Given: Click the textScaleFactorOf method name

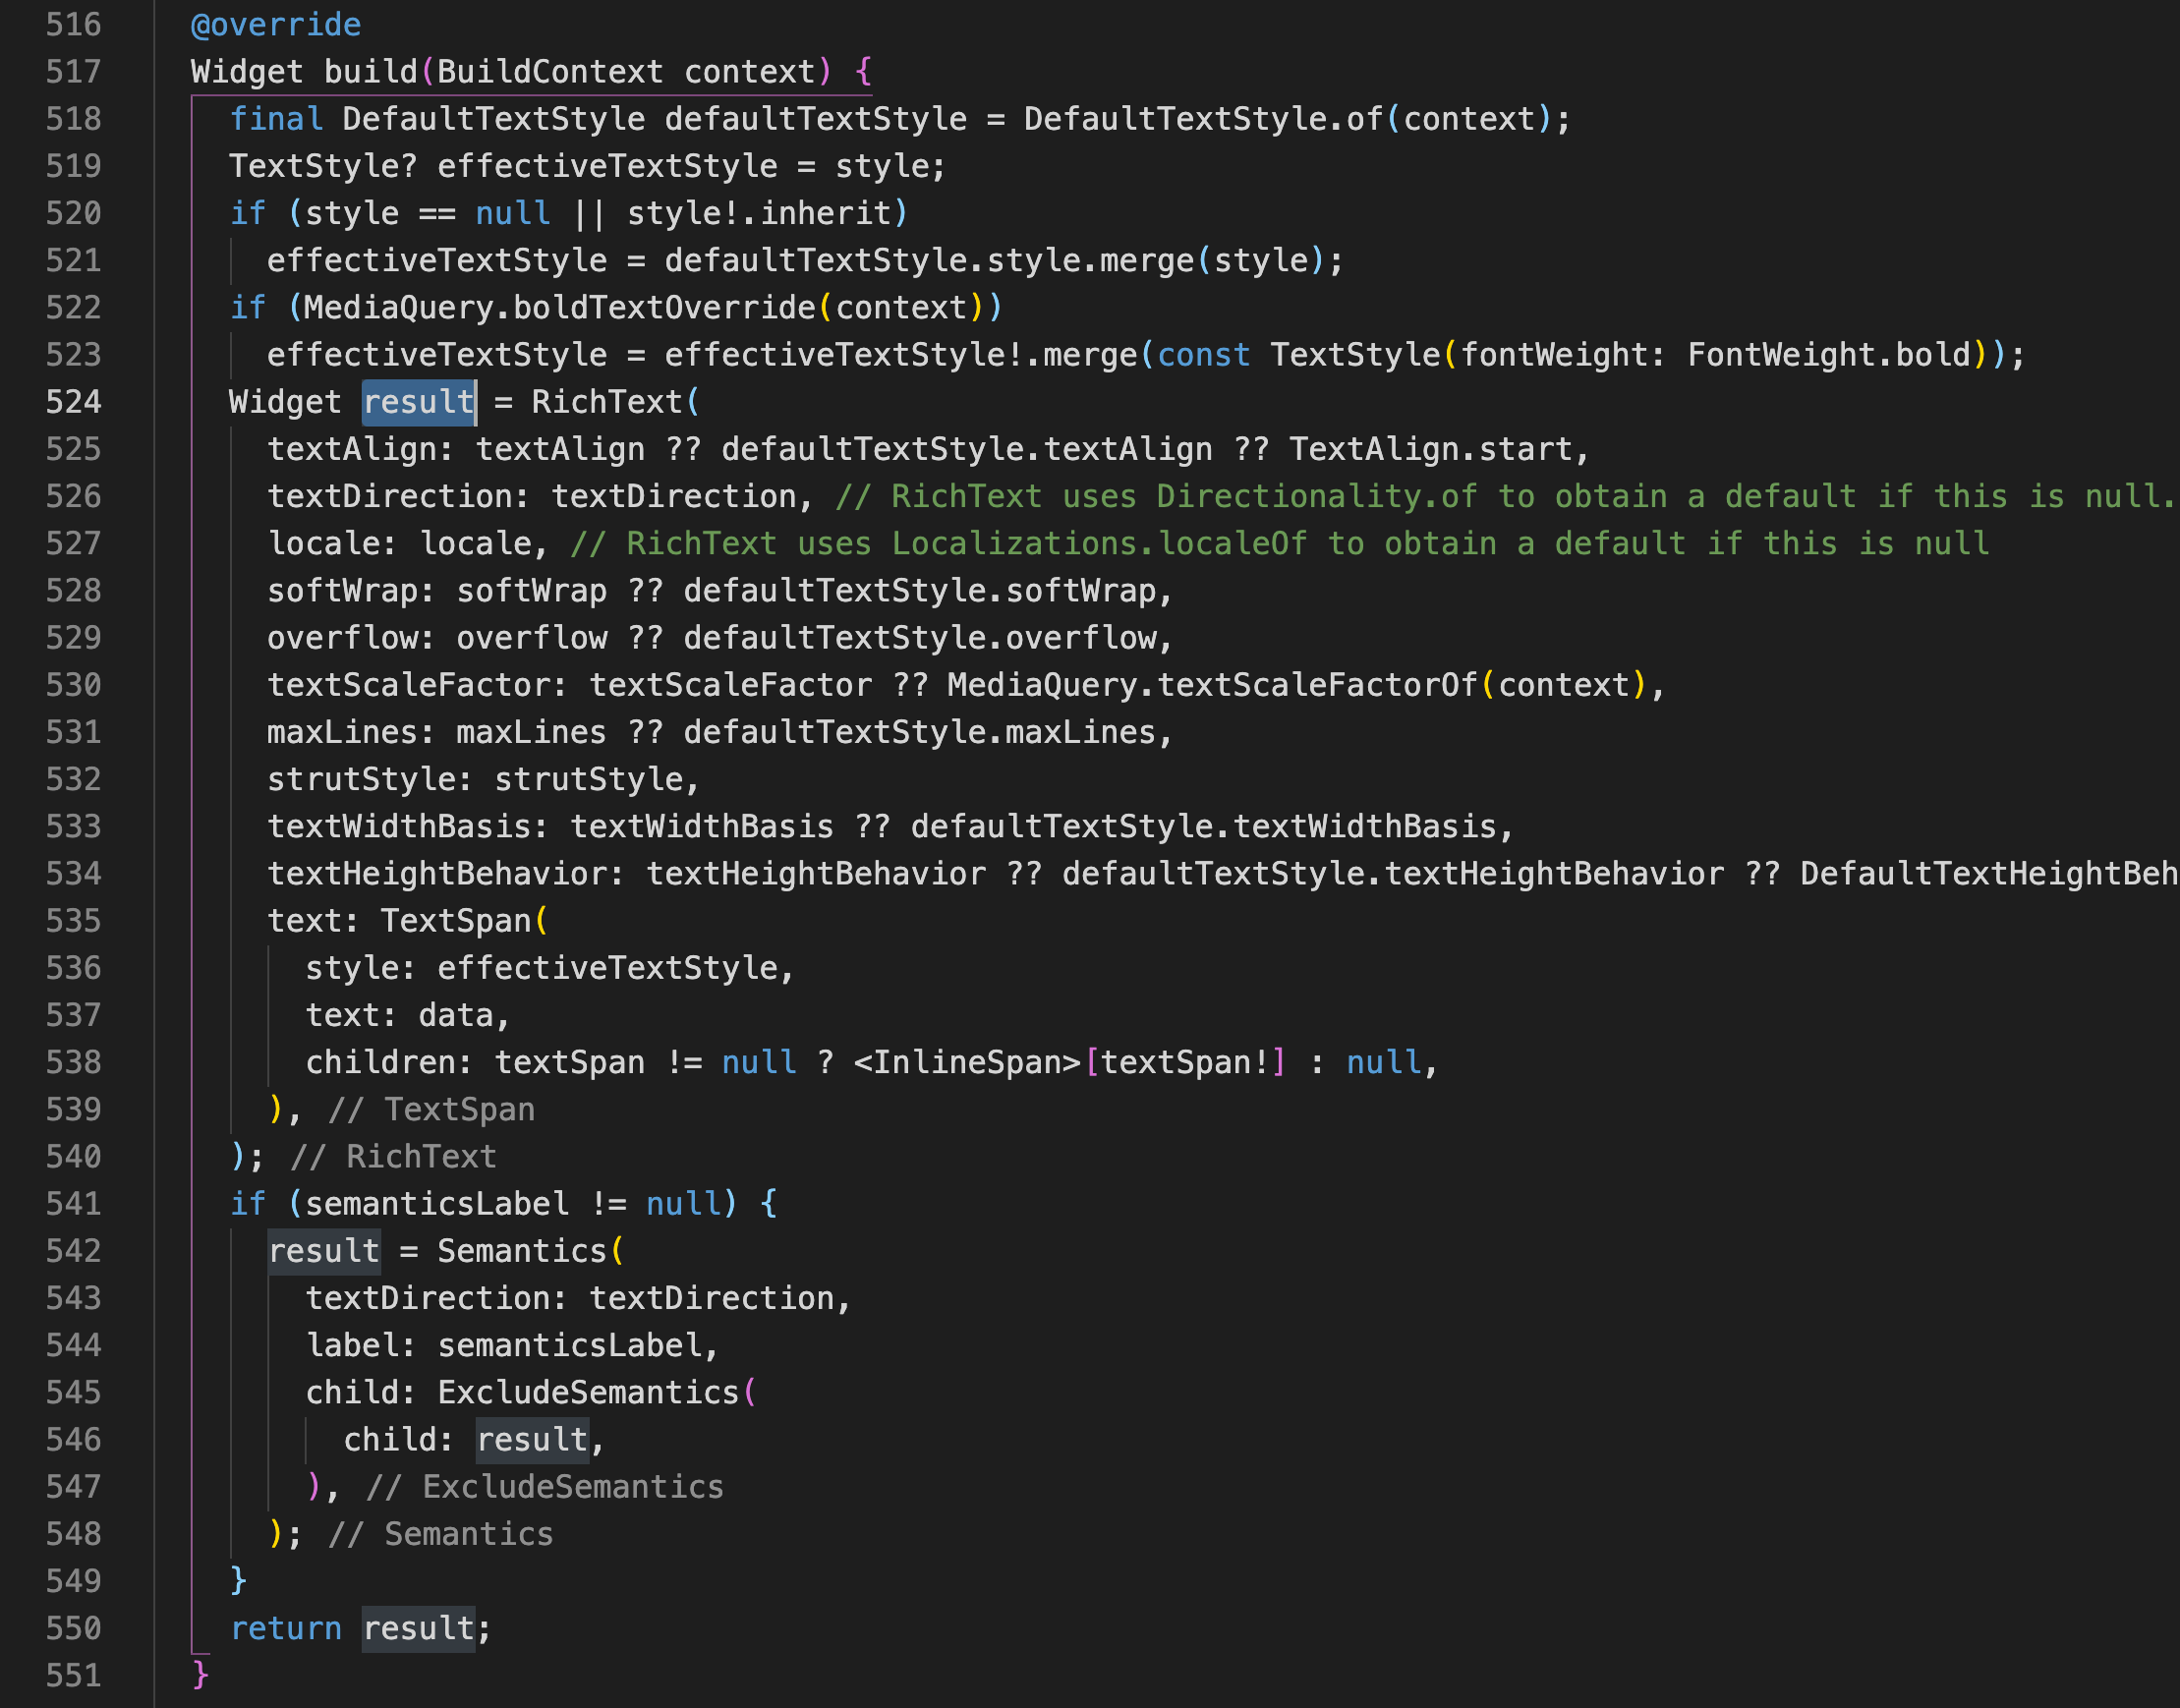Looking at the screenshot, I should pyautogui.click(x=1316, y=685).
